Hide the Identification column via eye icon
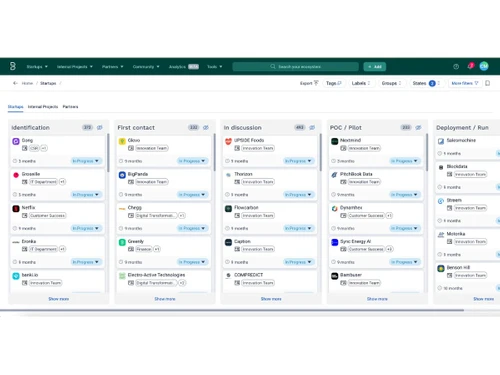Image resolution: width=500 pixels, height=375 pixels. pos(100,127)
